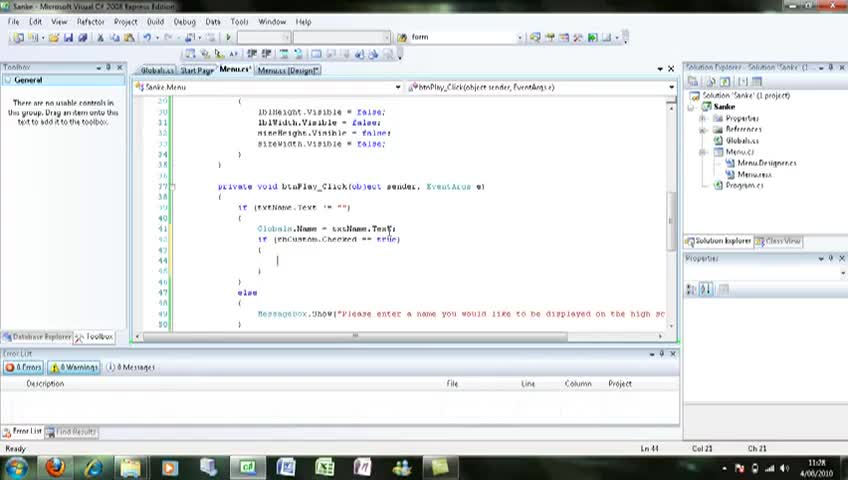The image size is (848, 480).
Task: Click Solution Explorer Show All Files icon
Action: (711, 82)
